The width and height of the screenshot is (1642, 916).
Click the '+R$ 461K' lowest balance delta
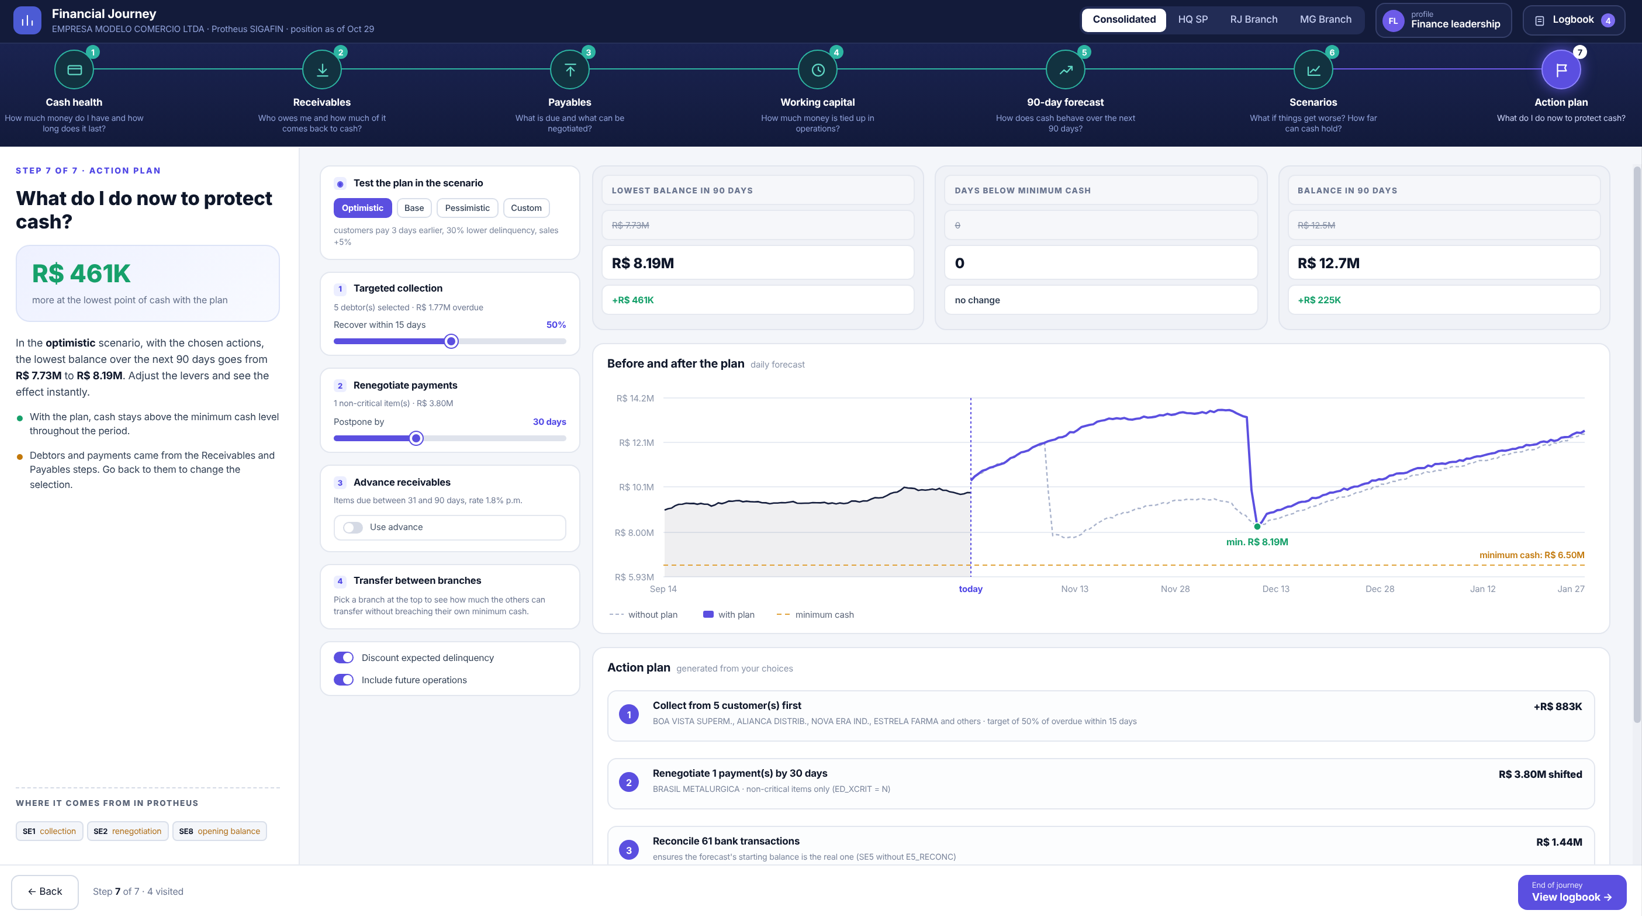633,300
